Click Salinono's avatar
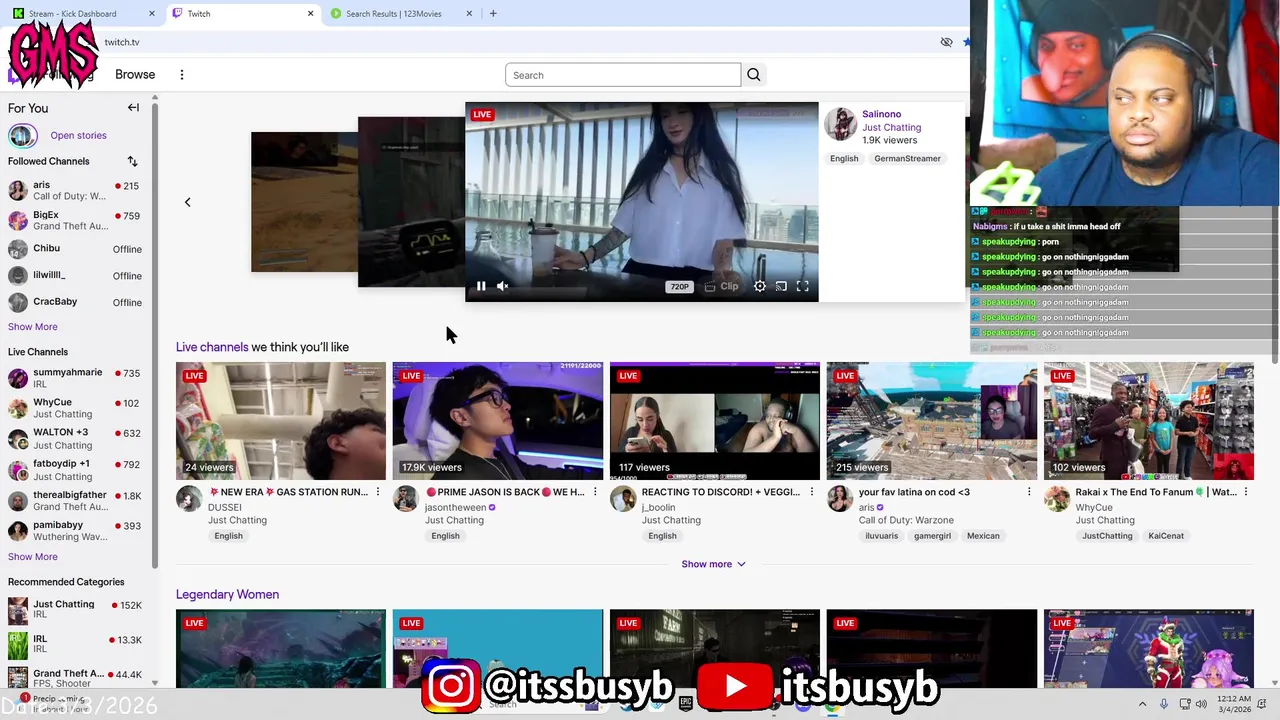 (841, 125)
